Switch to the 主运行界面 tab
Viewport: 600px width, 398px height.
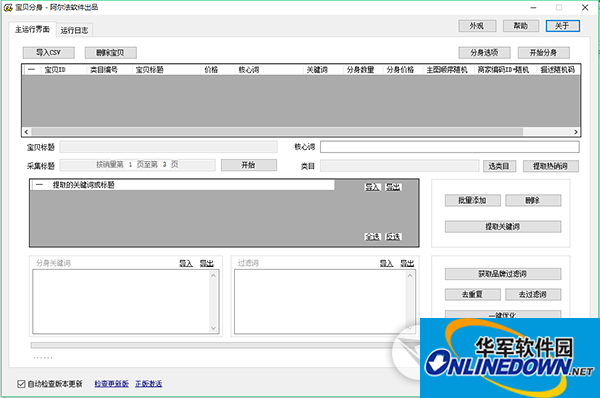[33, 29]
